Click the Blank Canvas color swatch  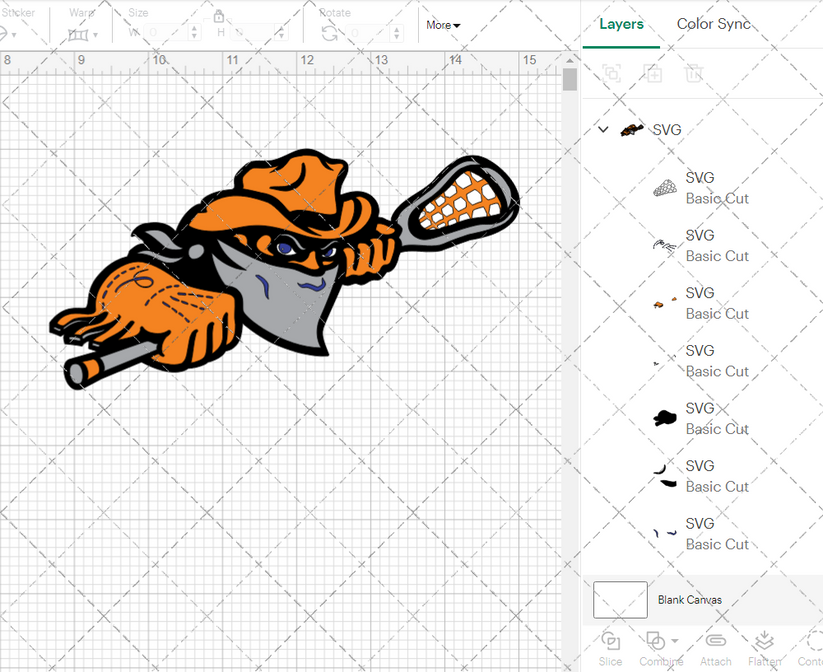point(619,599)
